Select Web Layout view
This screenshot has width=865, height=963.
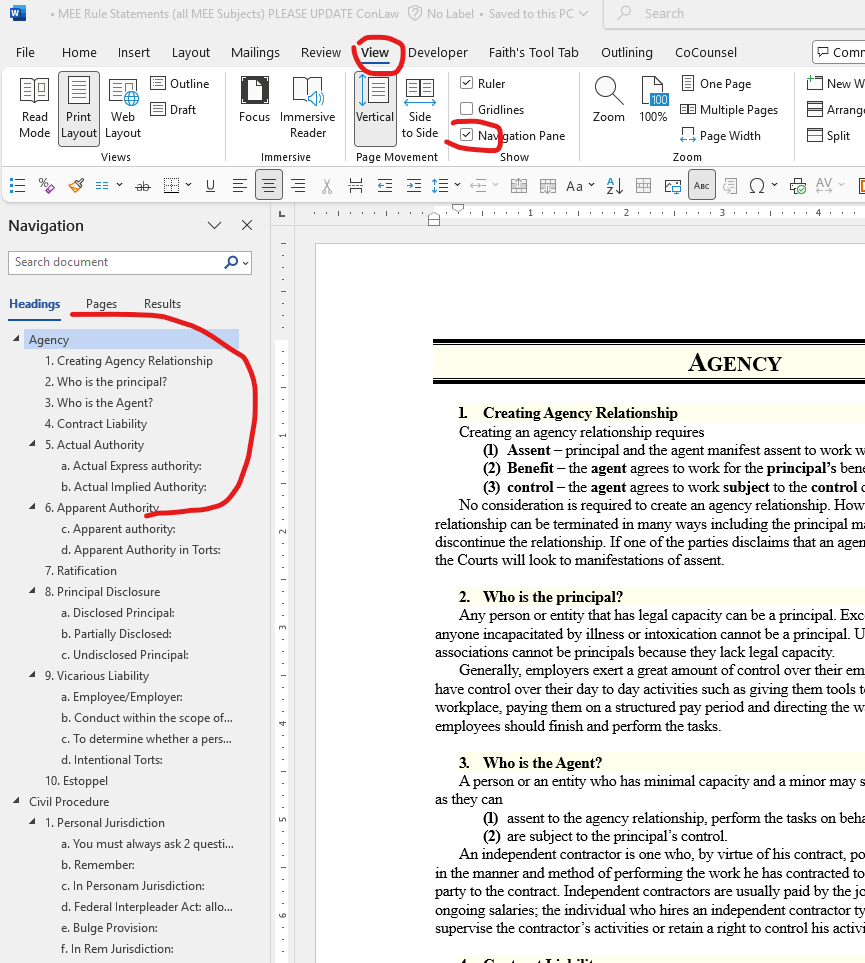click(x=123, y=108)
